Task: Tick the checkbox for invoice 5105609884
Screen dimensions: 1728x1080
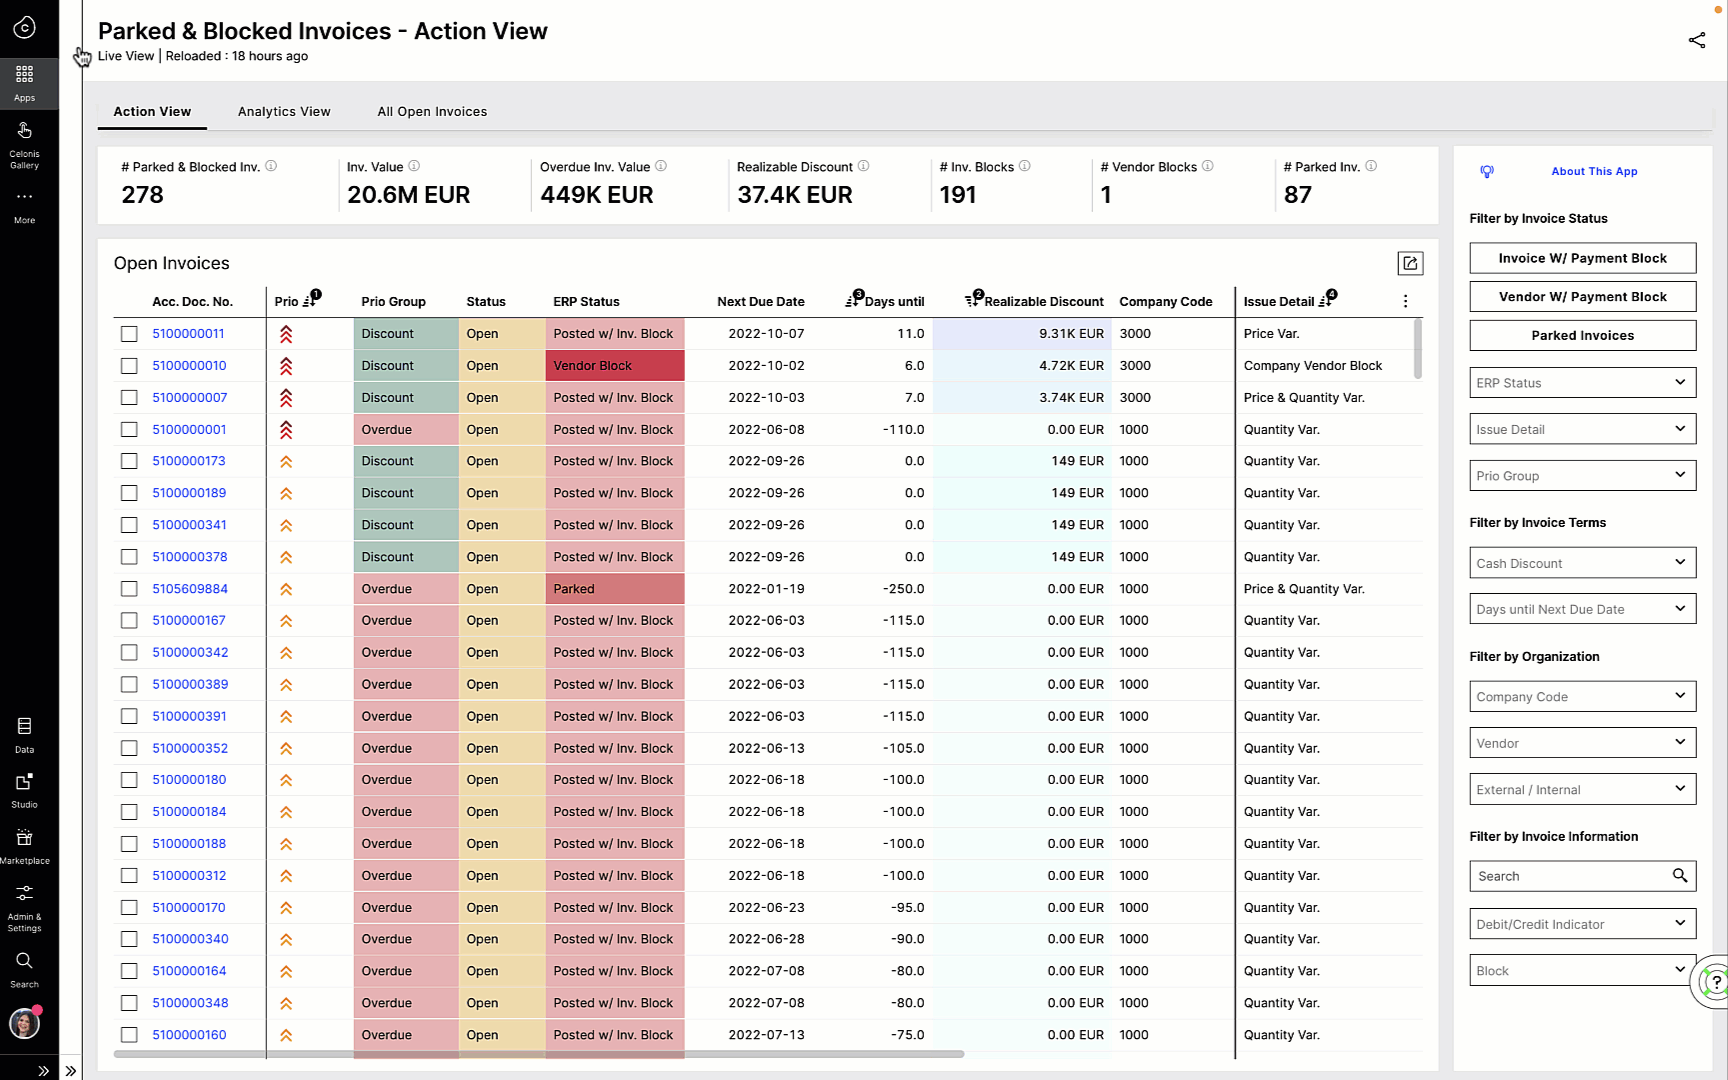Action: pyautogui.click(x=129, y=589)
